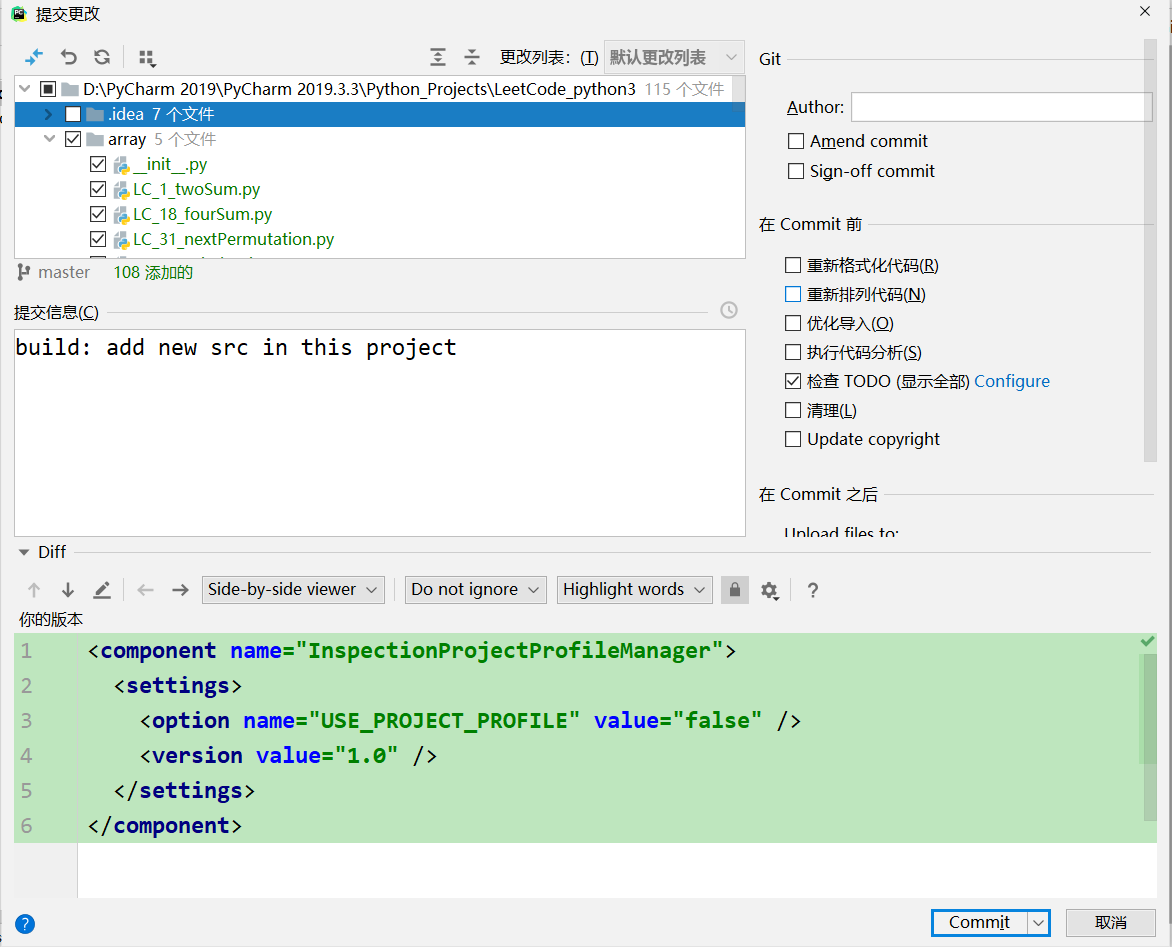Image resolution: width=1172 pixels, height=947 pixels.
Task: Uncheck the LC_1_twoSum.py checkbox
Action: tap(98, 189)
